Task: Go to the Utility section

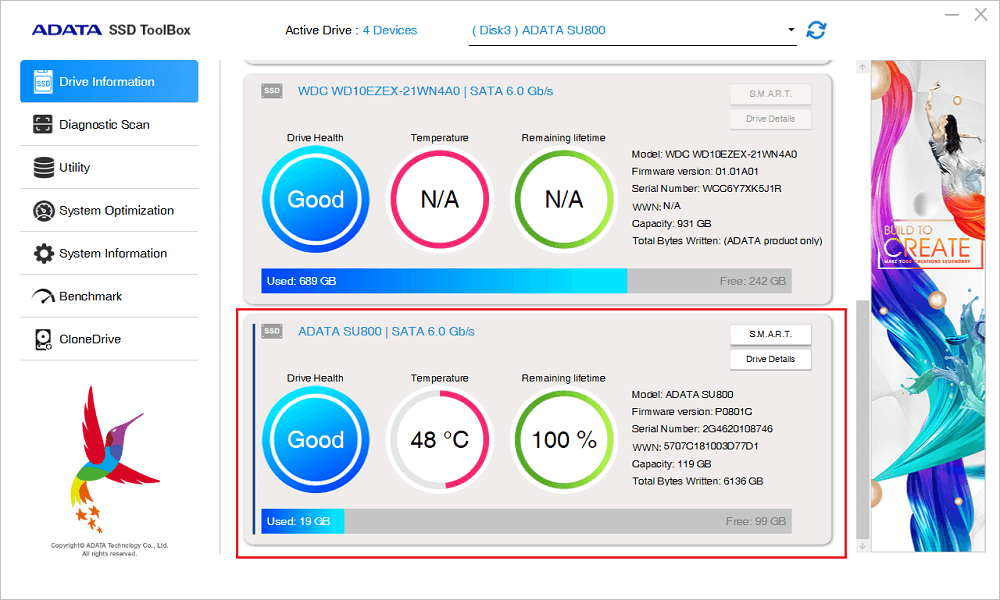Action: pyautogui.click(x=109, y=168)
